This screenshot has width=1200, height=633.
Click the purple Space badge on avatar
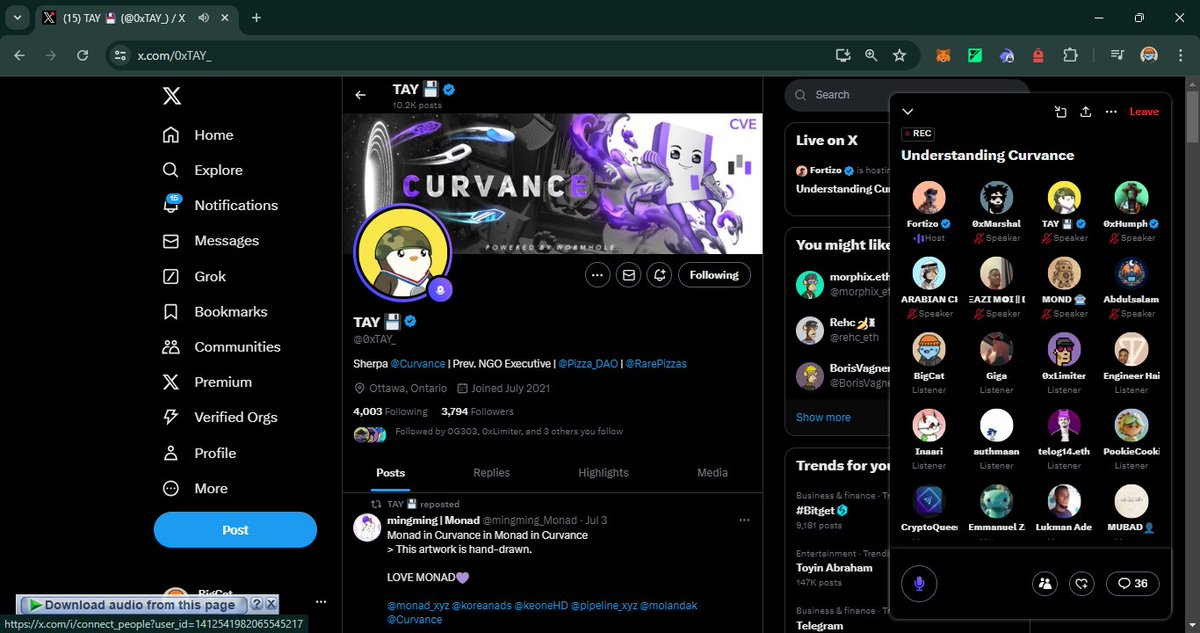click(x=441, y=290)
